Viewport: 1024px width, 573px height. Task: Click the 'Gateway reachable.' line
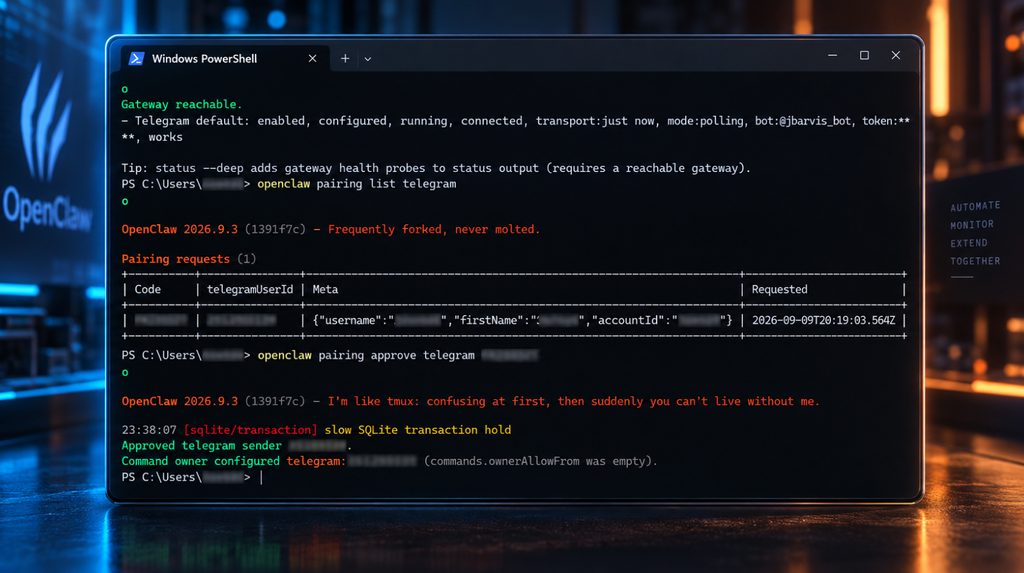[182, 105]
